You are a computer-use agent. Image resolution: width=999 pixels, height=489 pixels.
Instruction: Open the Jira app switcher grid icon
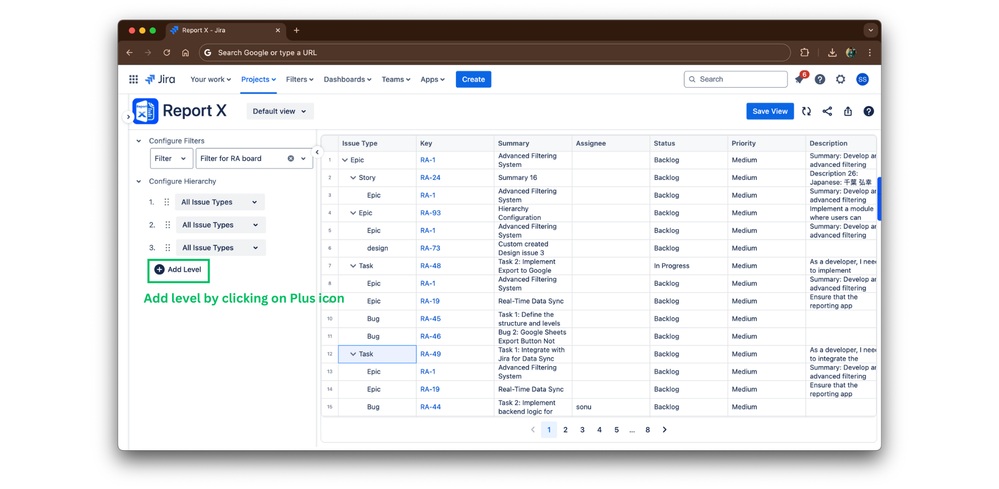click(x=133, y=80)
